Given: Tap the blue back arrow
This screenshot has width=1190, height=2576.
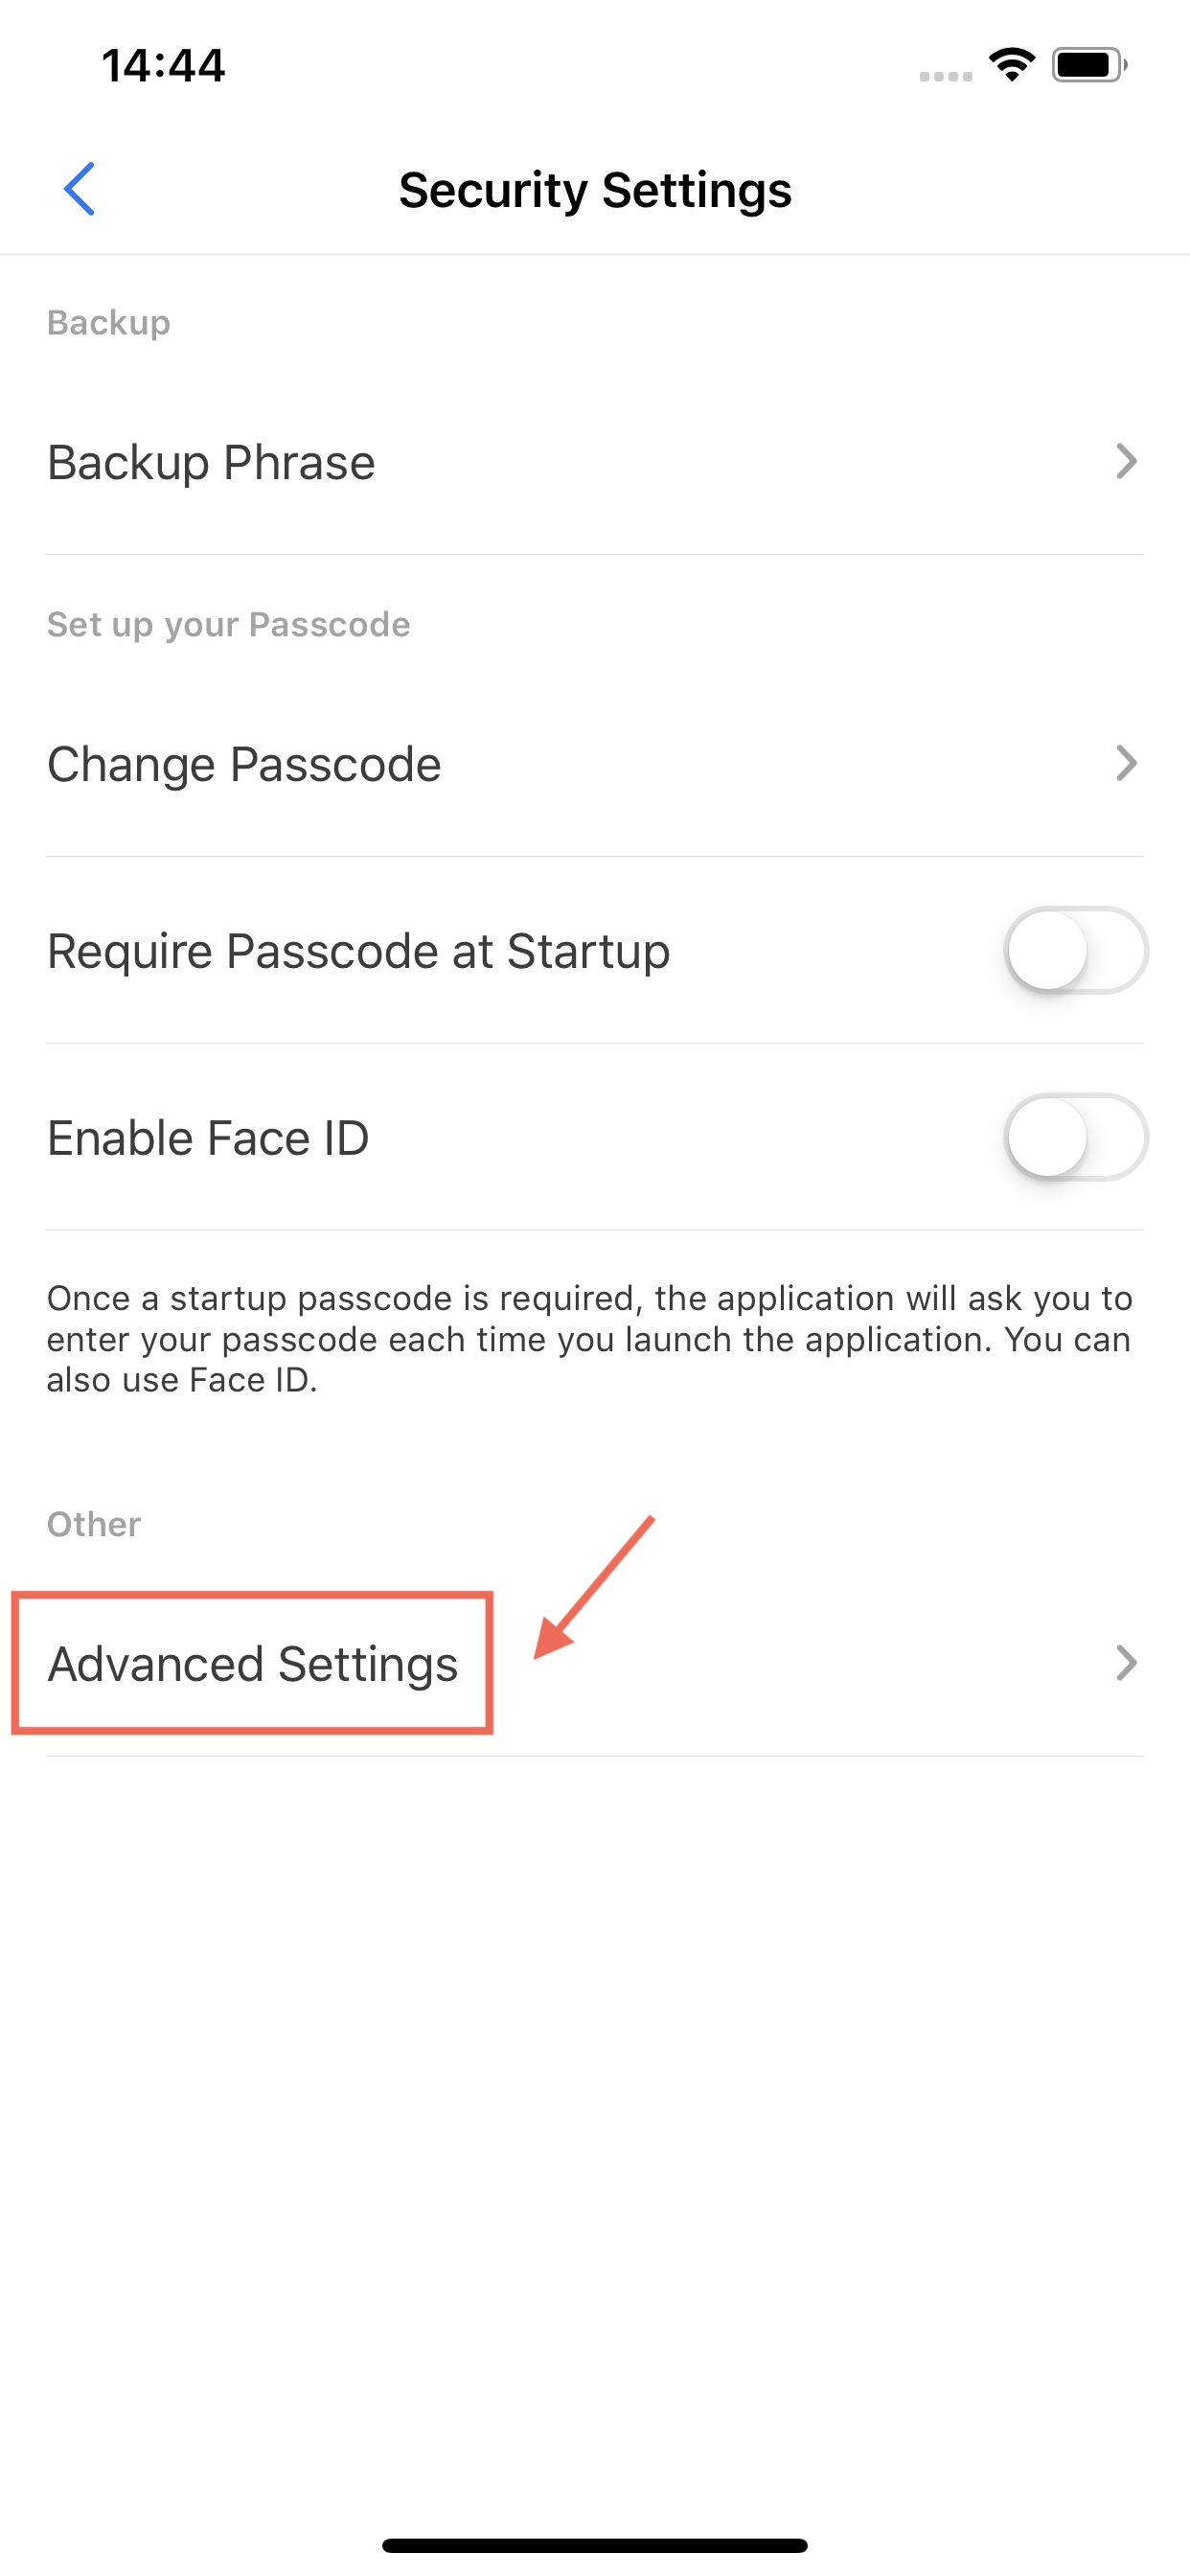Looking at the screenshot, I should [79, 189].
